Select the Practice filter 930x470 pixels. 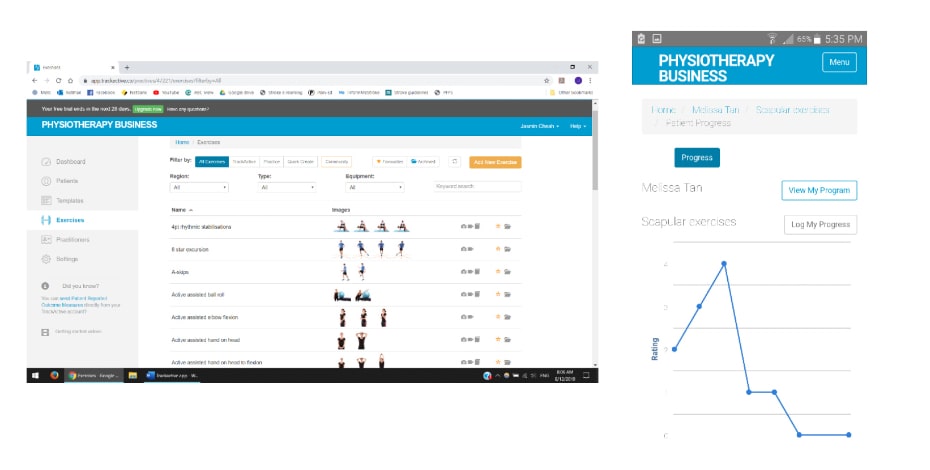(272, 161)
